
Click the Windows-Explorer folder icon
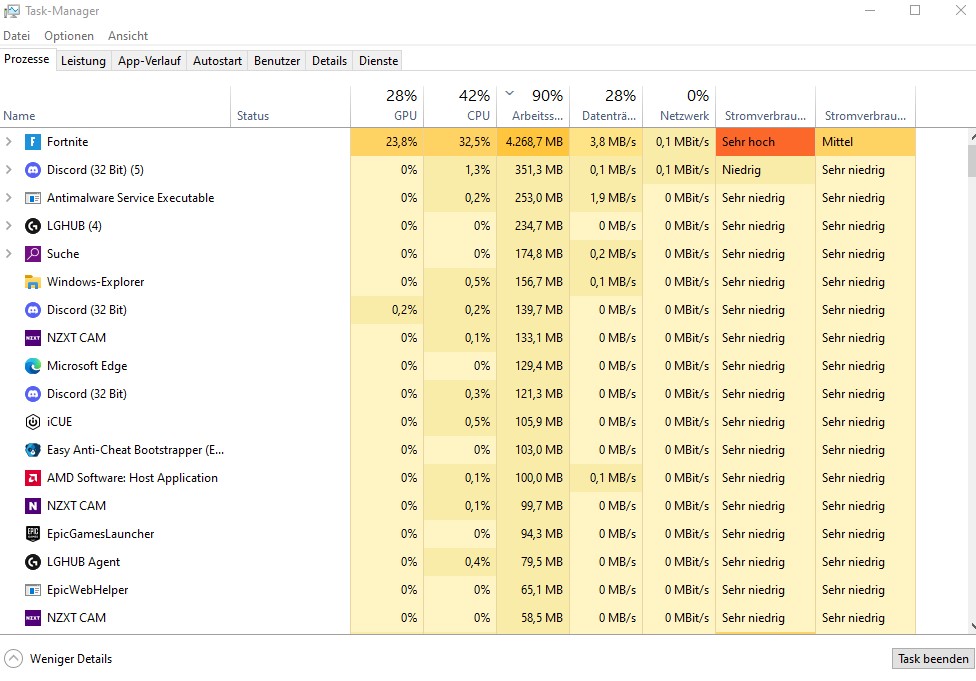pos(32,282)
